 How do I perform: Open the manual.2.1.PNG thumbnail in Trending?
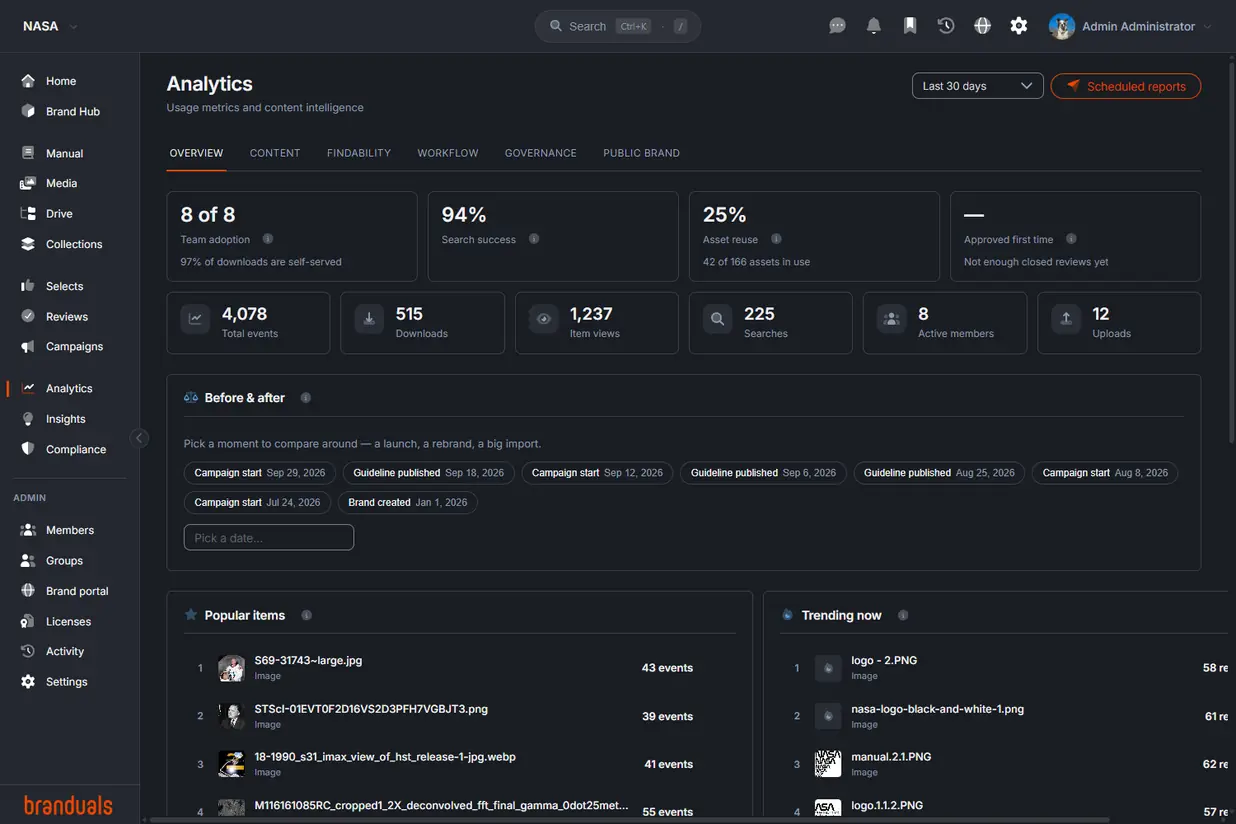[828, 764]
